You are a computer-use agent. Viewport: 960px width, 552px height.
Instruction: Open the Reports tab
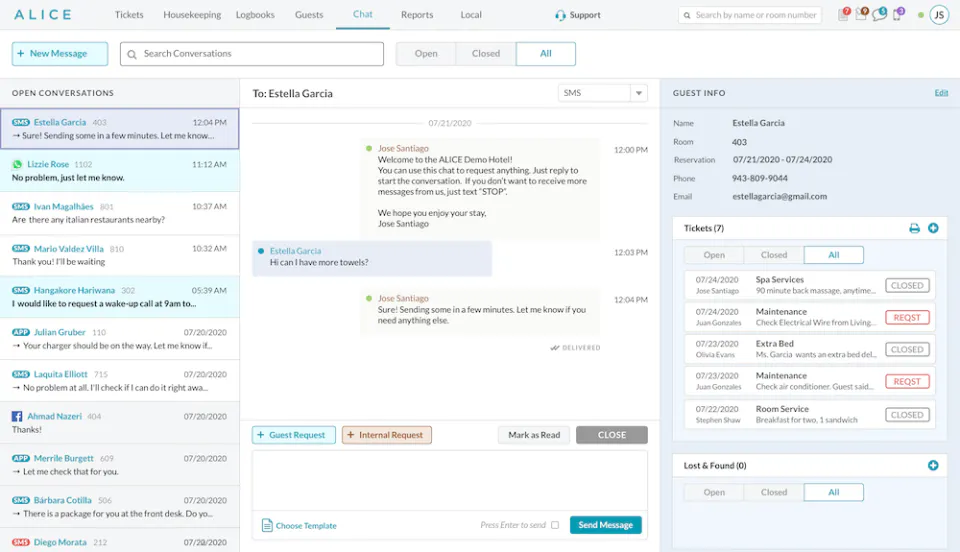click(417, 15)
